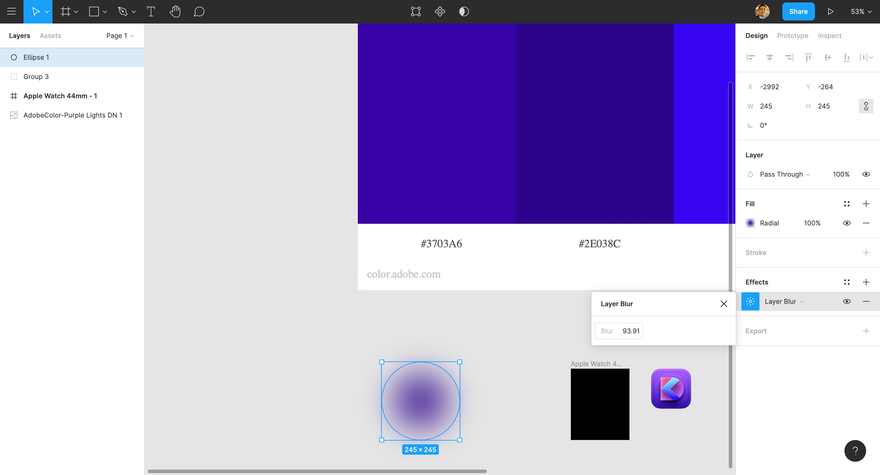Screen dimensions: 880x475
Task: Present the prototype with play icon
Action: coord(830,11)
